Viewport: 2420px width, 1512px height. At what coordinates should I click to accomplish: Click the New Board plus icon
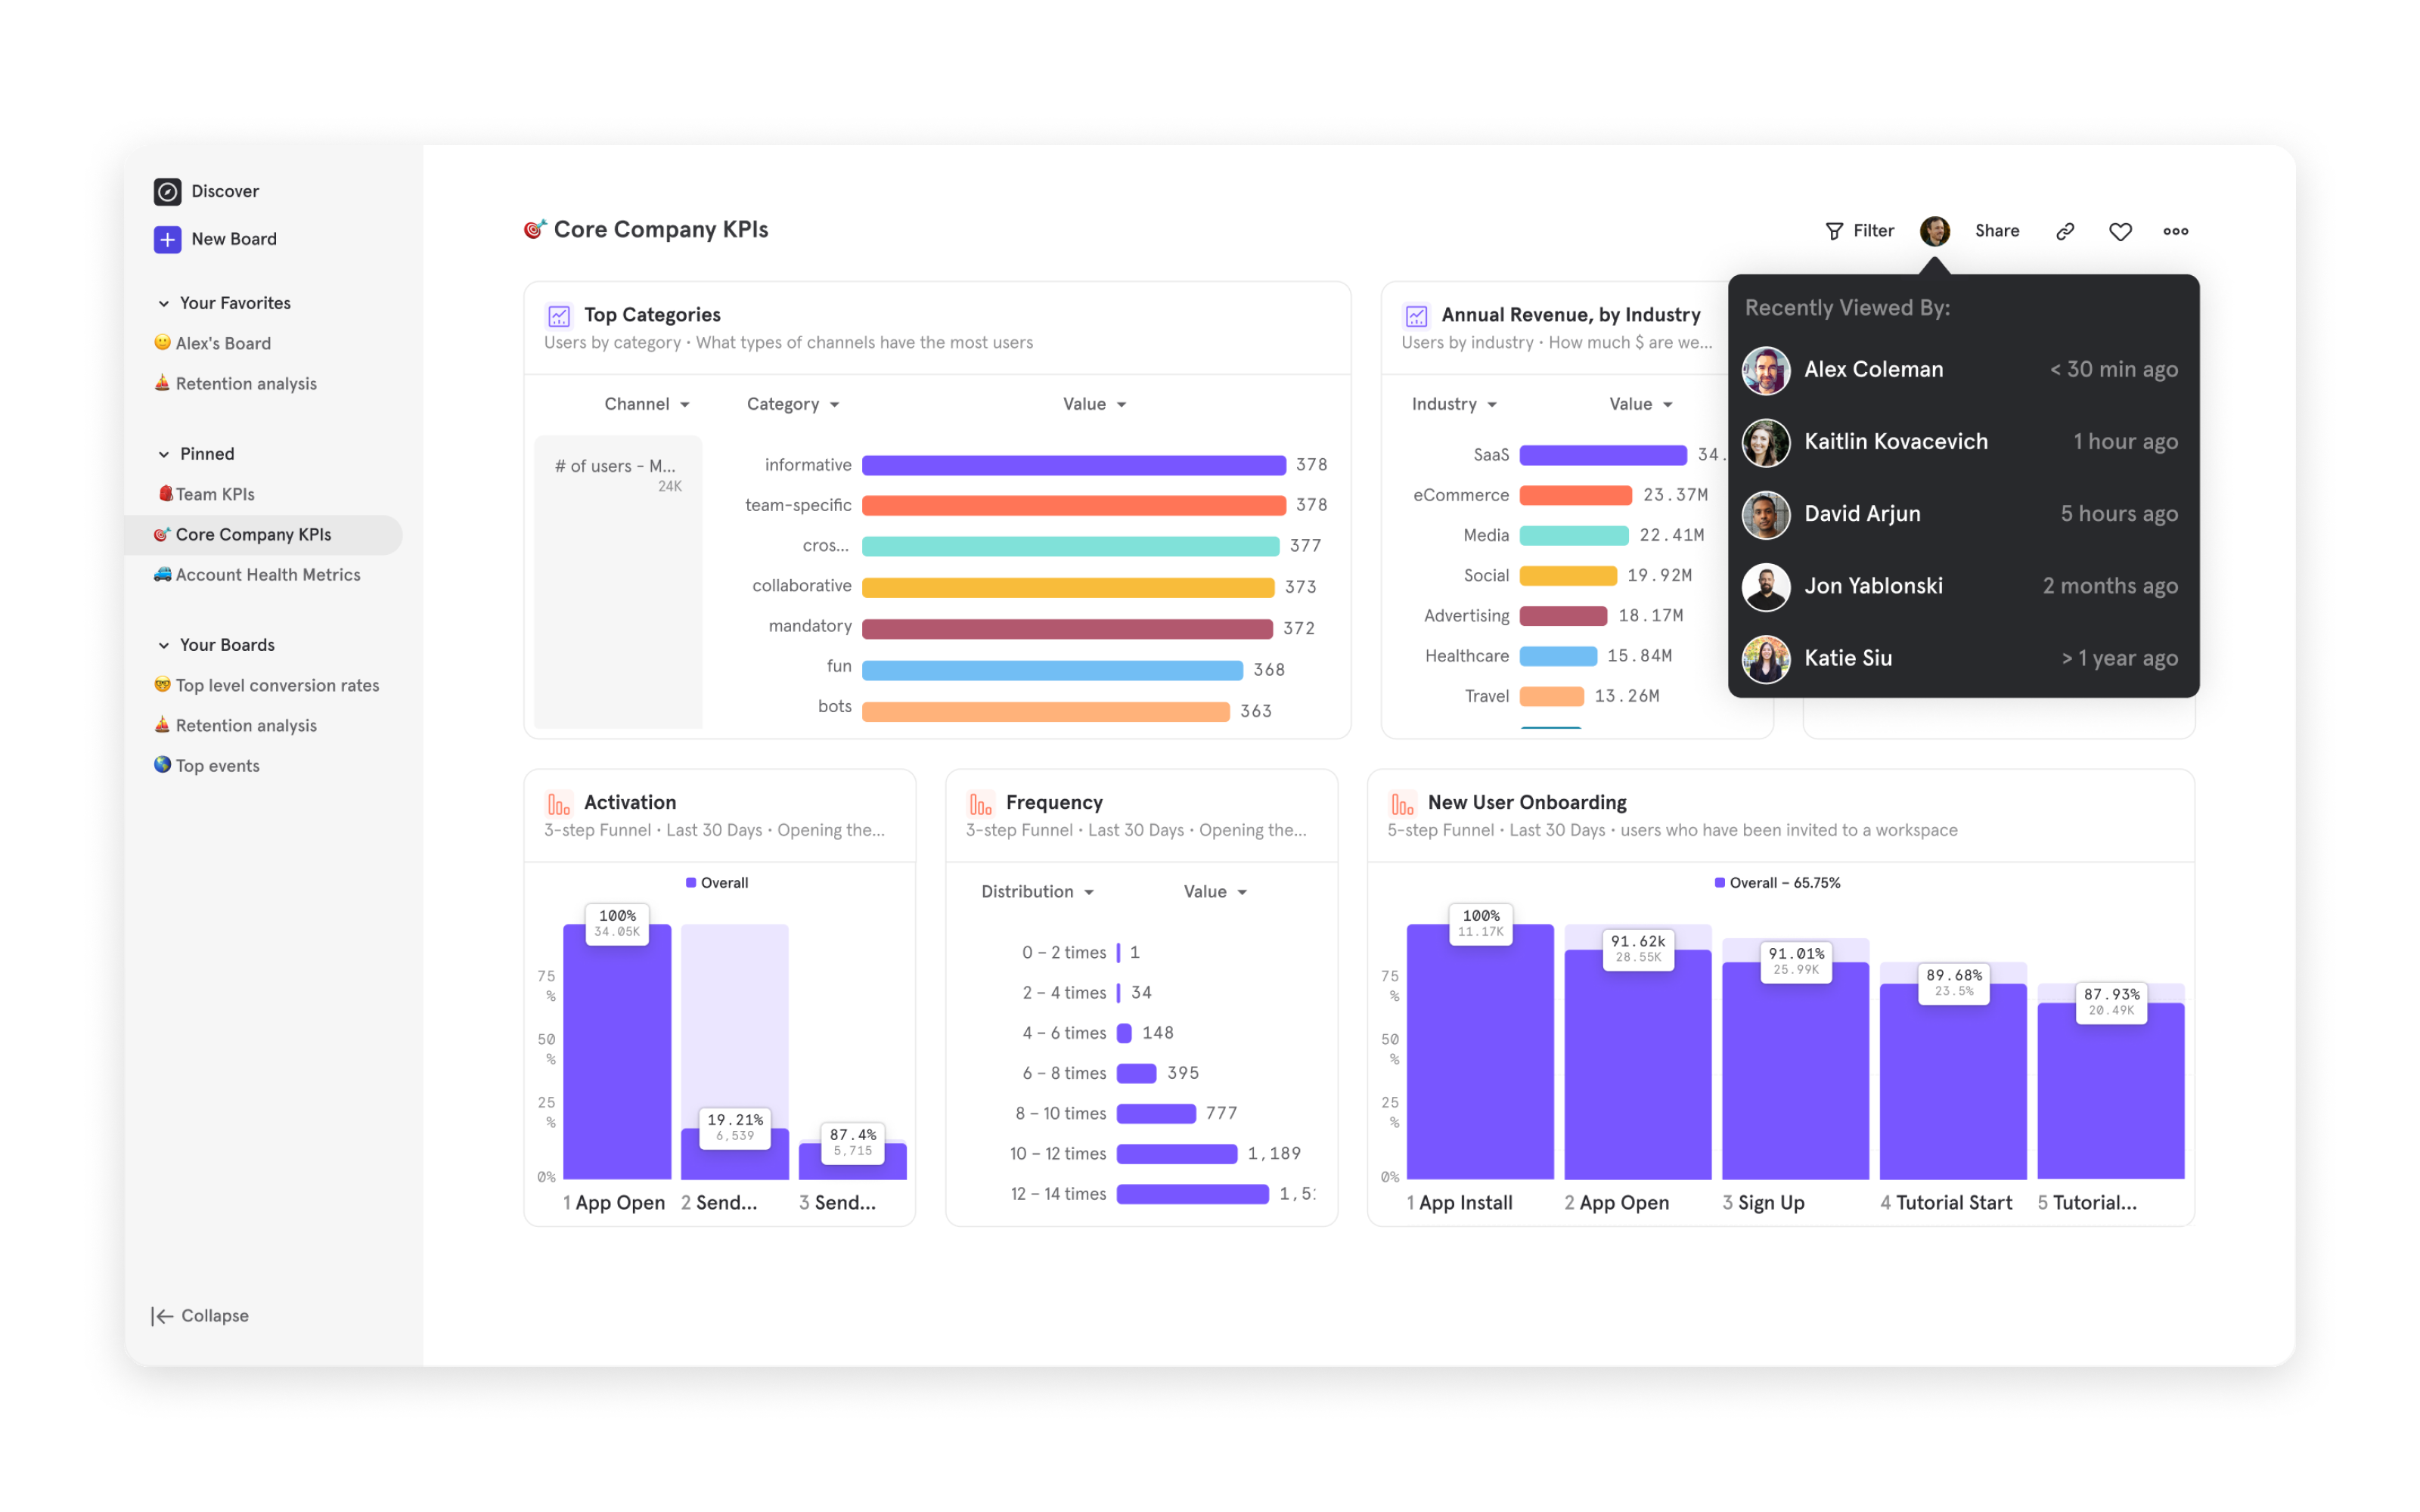(x=167, y=239)
